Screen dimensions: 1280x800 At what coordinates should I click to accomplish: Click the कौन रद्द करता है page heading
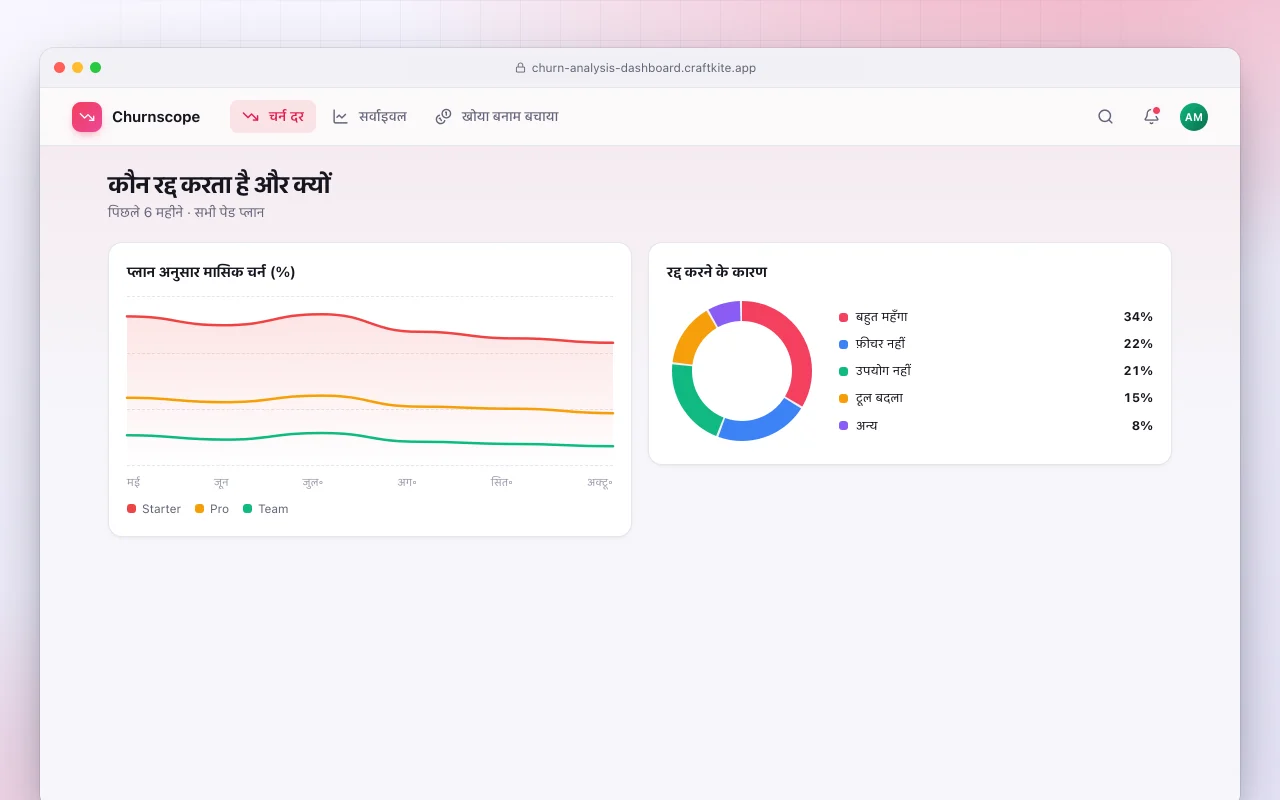219,184
